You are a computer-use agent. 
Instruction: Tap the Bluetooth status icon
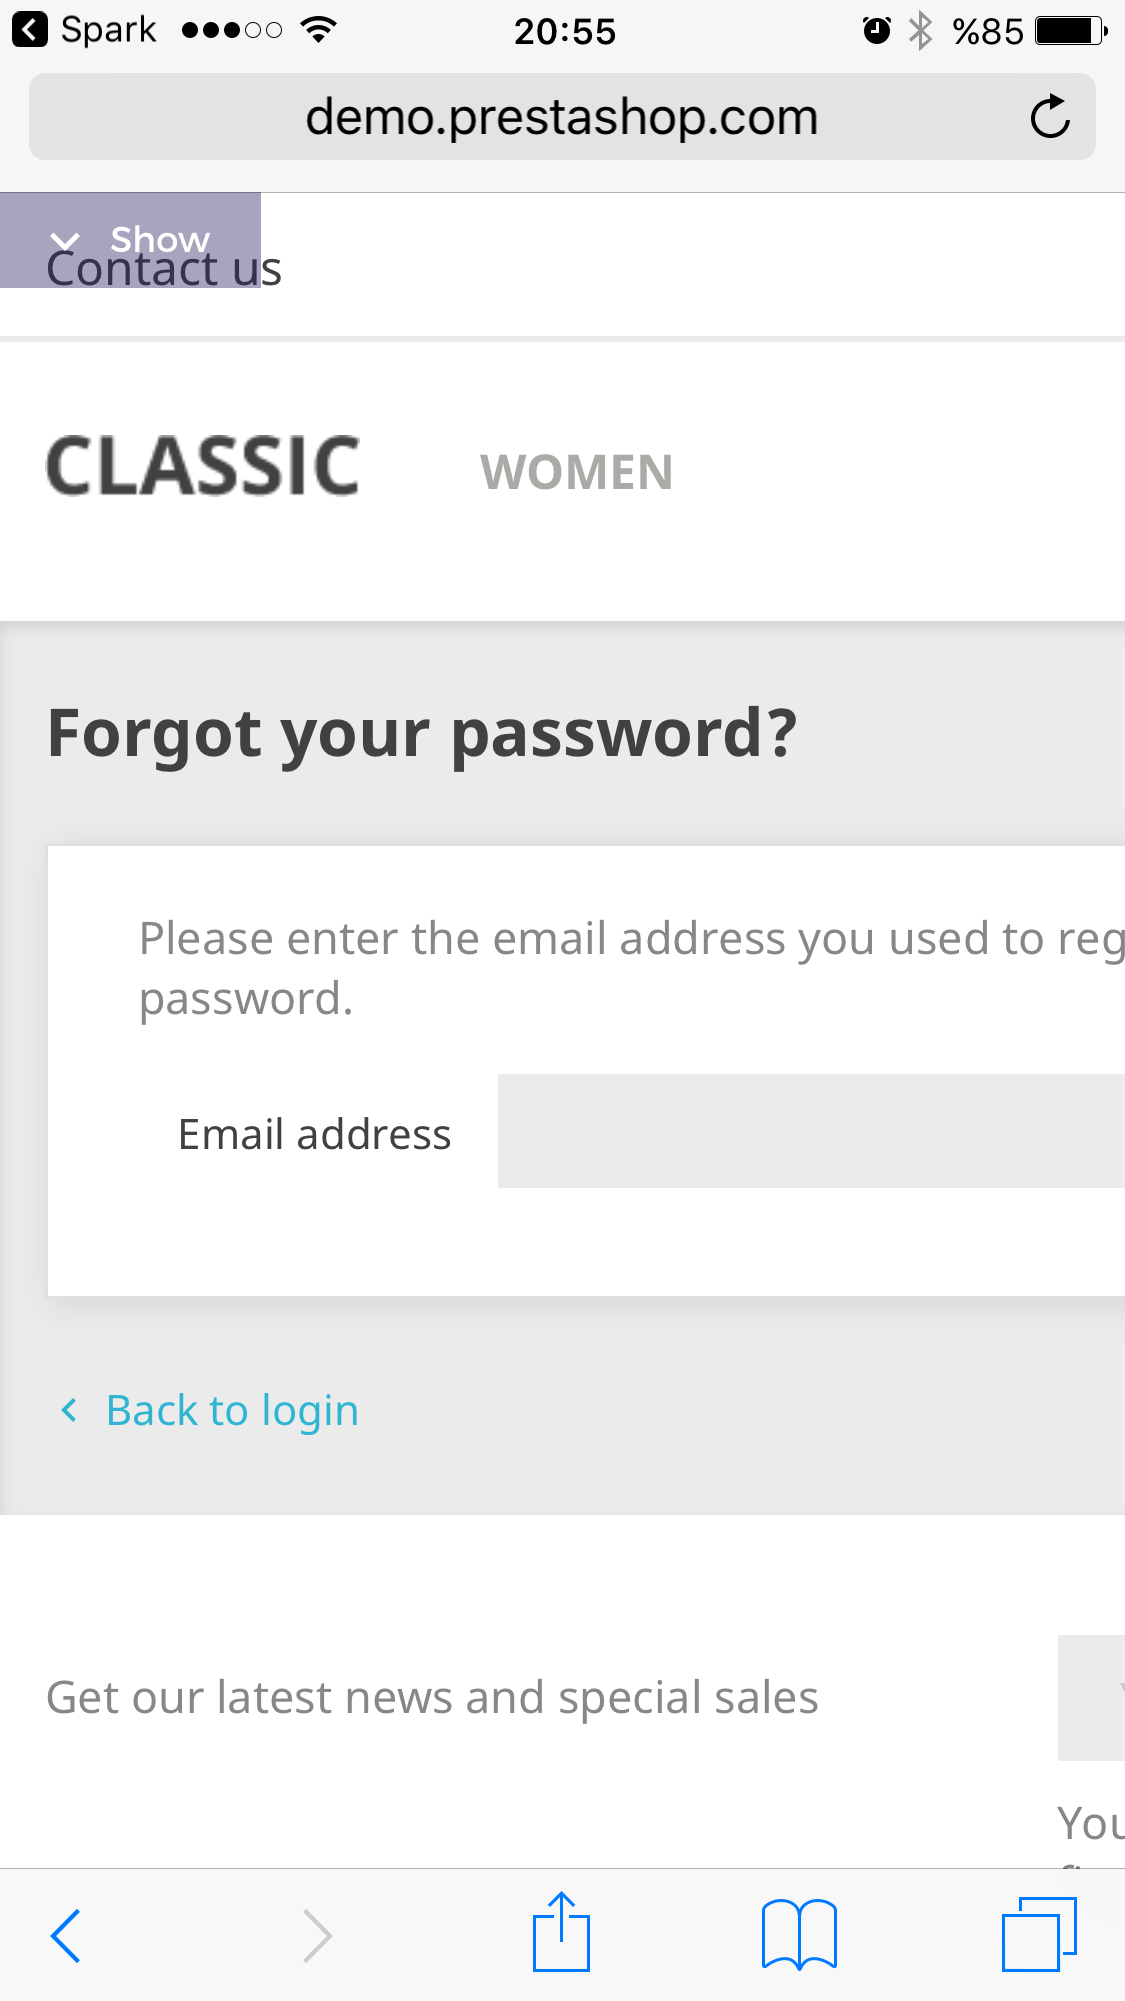[x=920, y=31]
